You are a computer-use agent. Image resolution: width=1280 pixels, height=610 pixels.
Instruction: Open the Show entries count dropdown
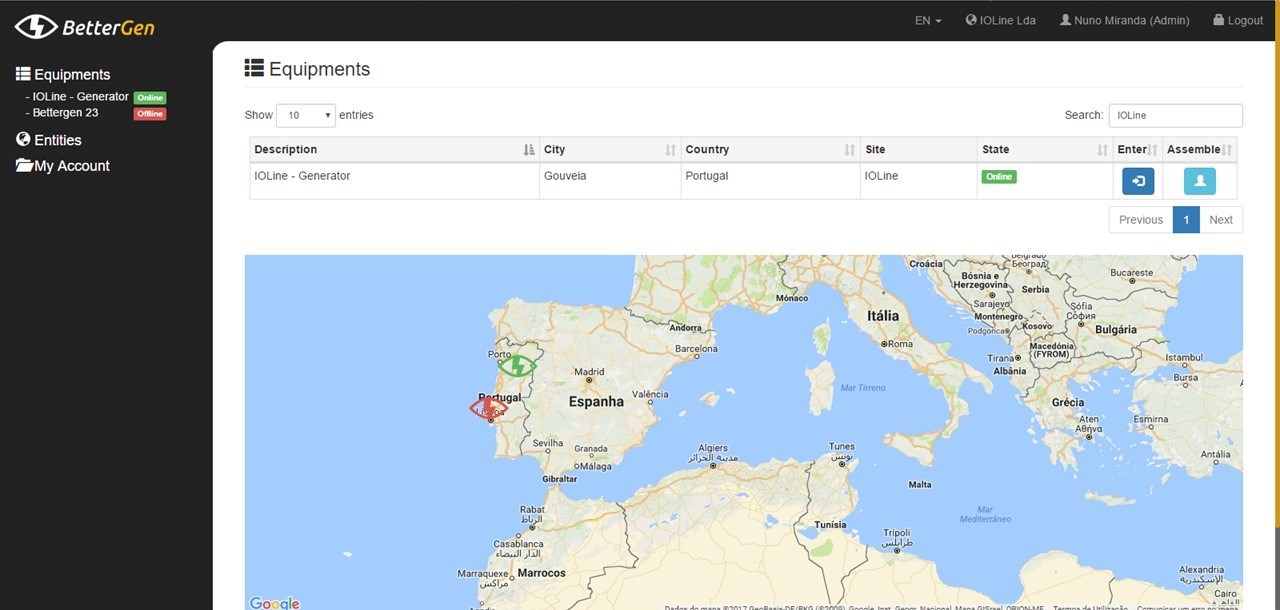(x=306, y=115)
